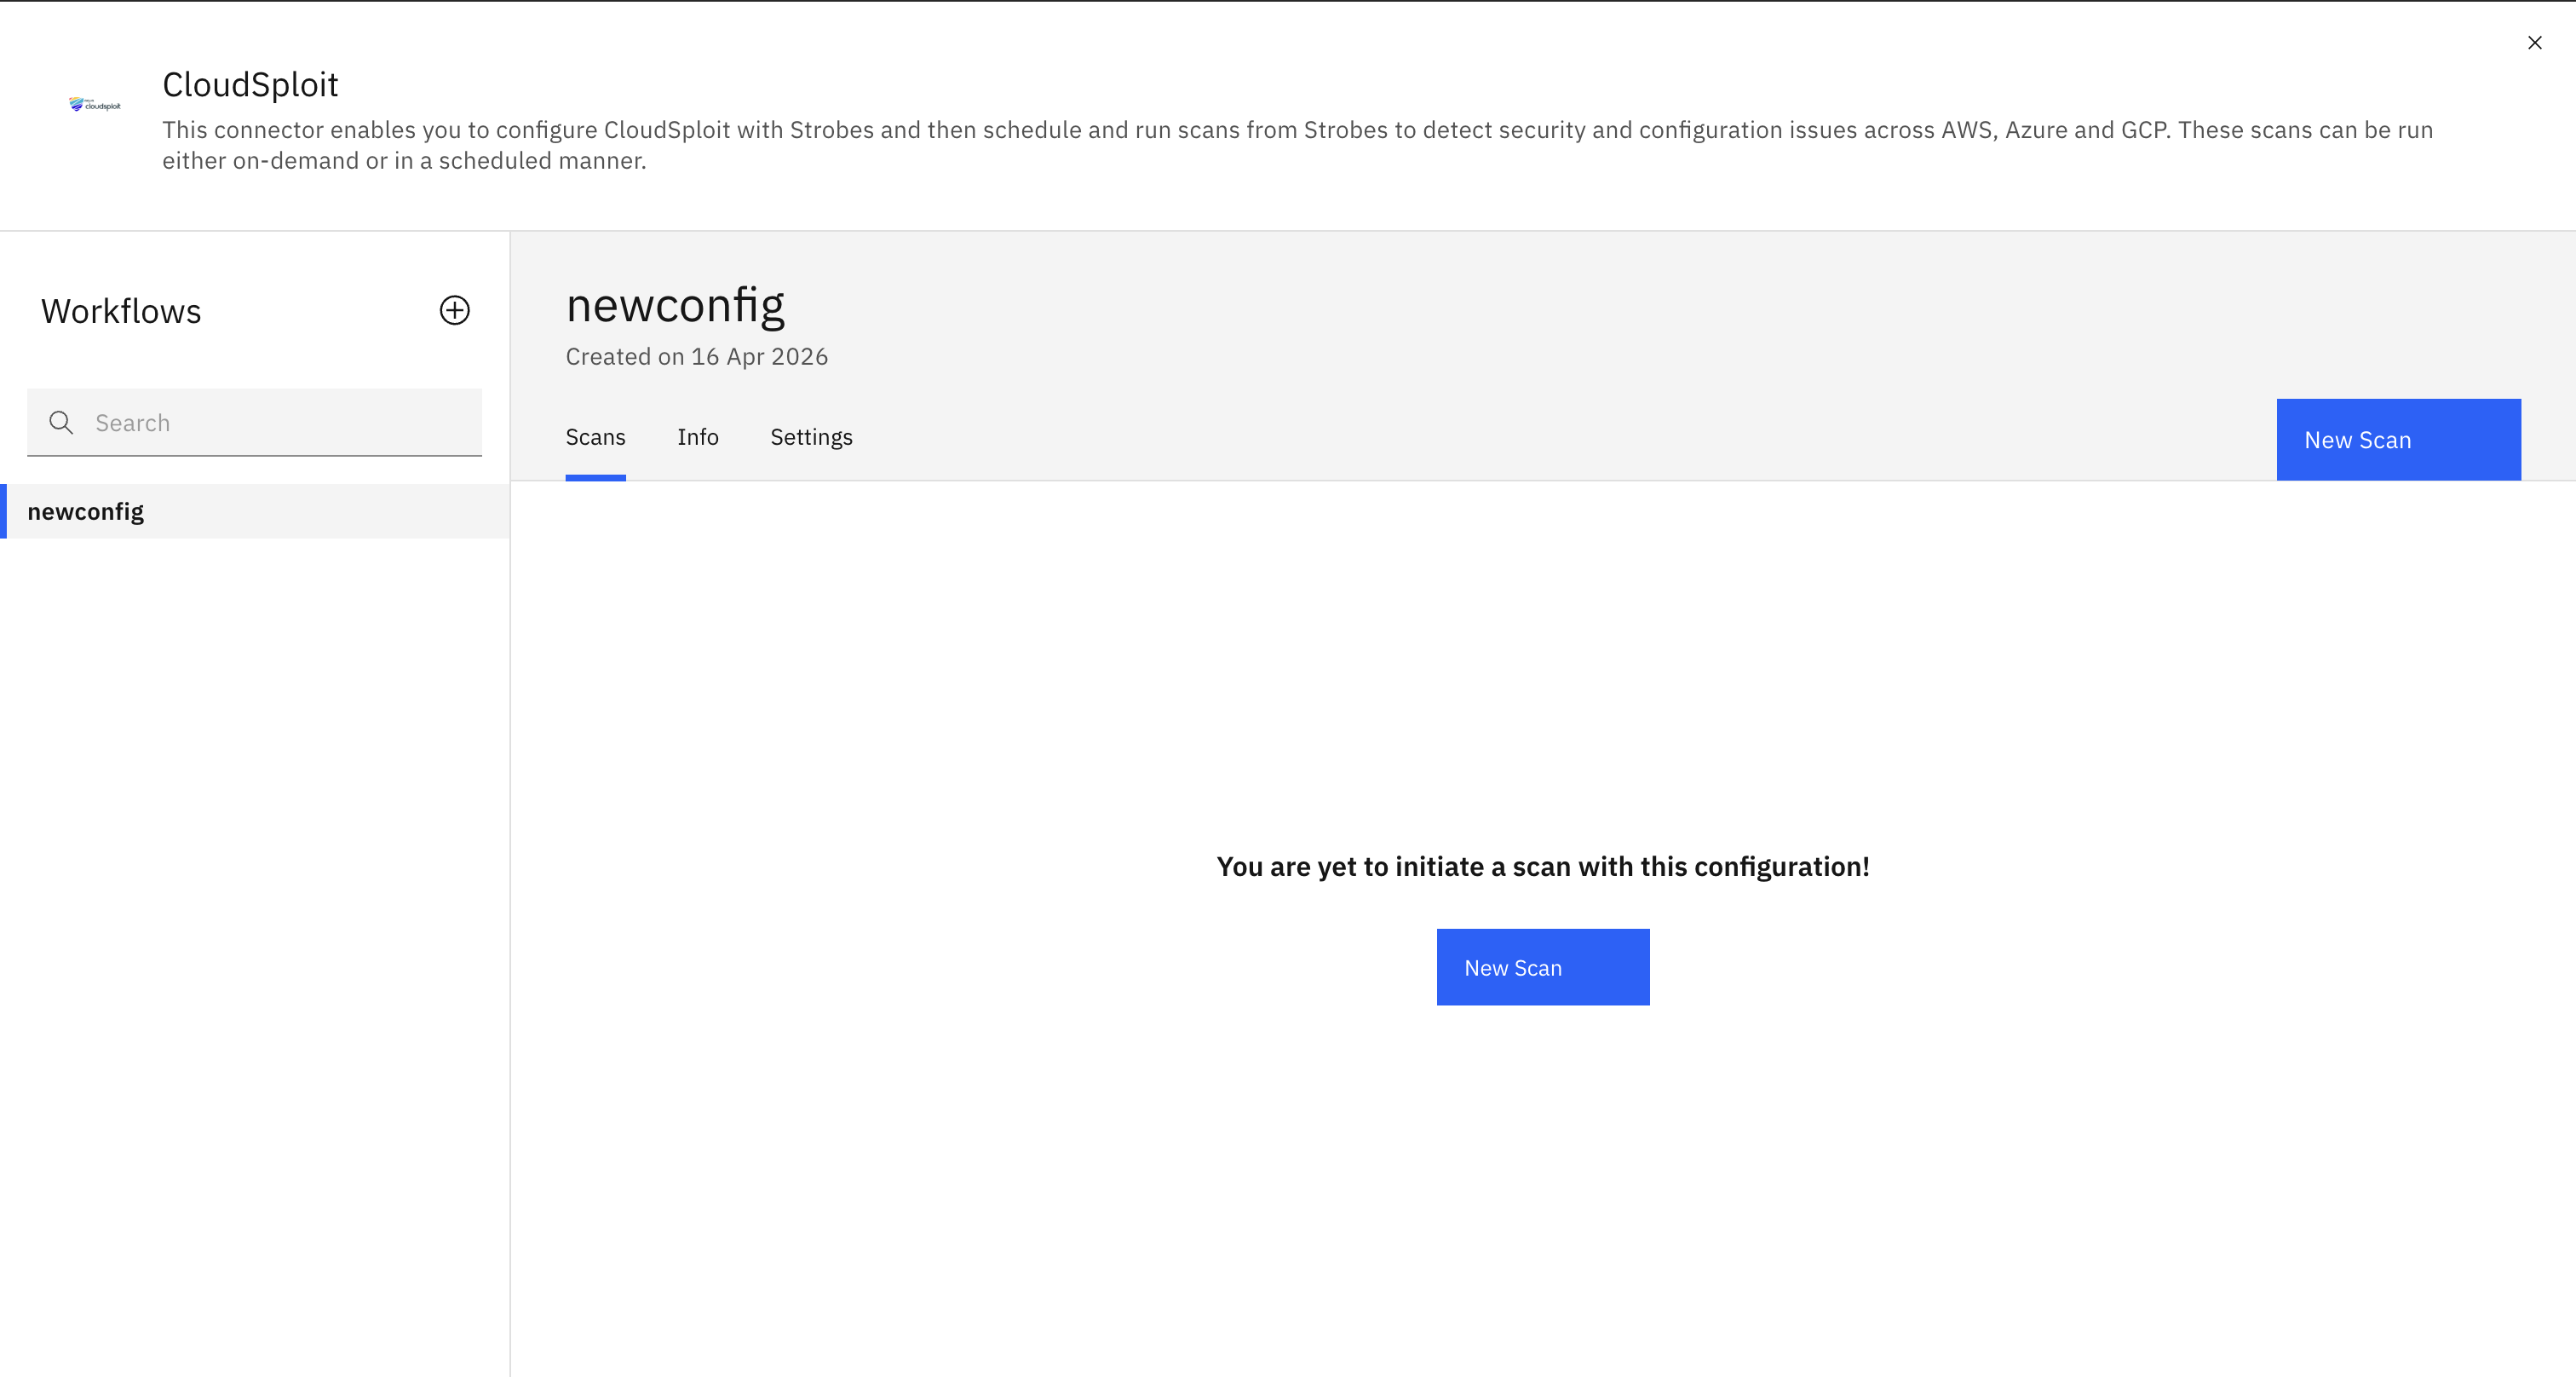Click the underline of the Search field

pyautogui.click(x=254, y=455)
